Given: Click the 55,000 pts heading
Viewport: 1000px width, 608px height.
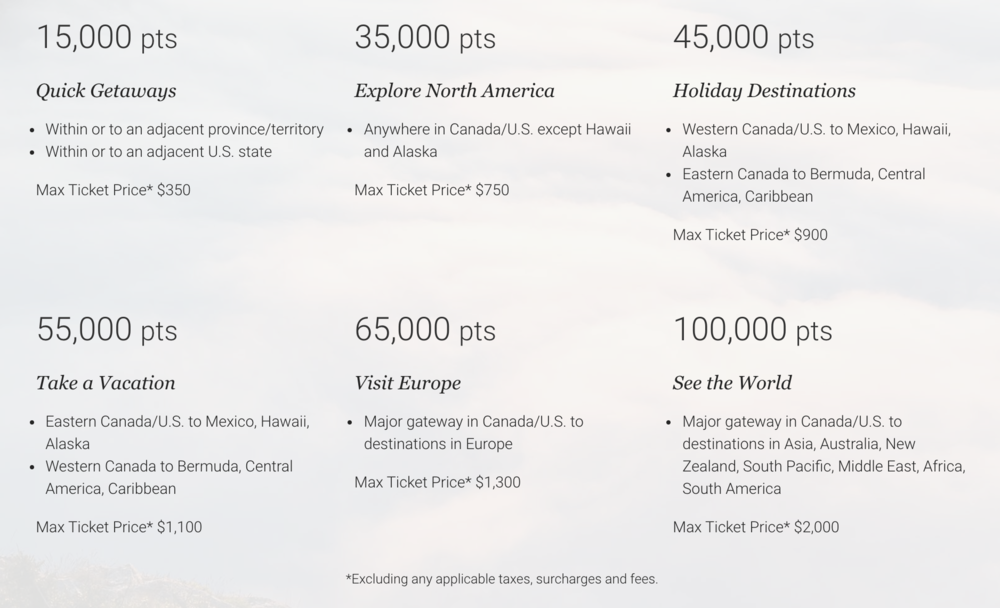Looking at the screenshot, I should (106, 330).
